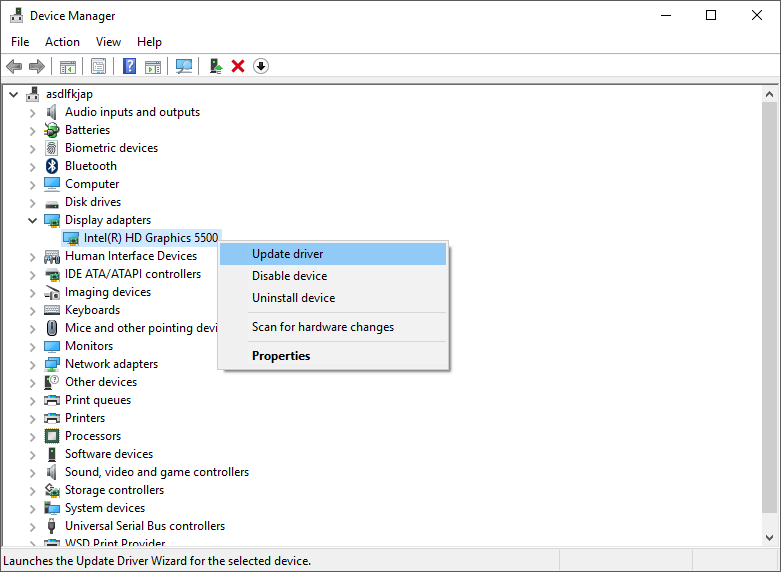
Task: Click the Intel HD Graphics 5500 adapter icon
Action: pyautogui.click(x=71, y=238)
